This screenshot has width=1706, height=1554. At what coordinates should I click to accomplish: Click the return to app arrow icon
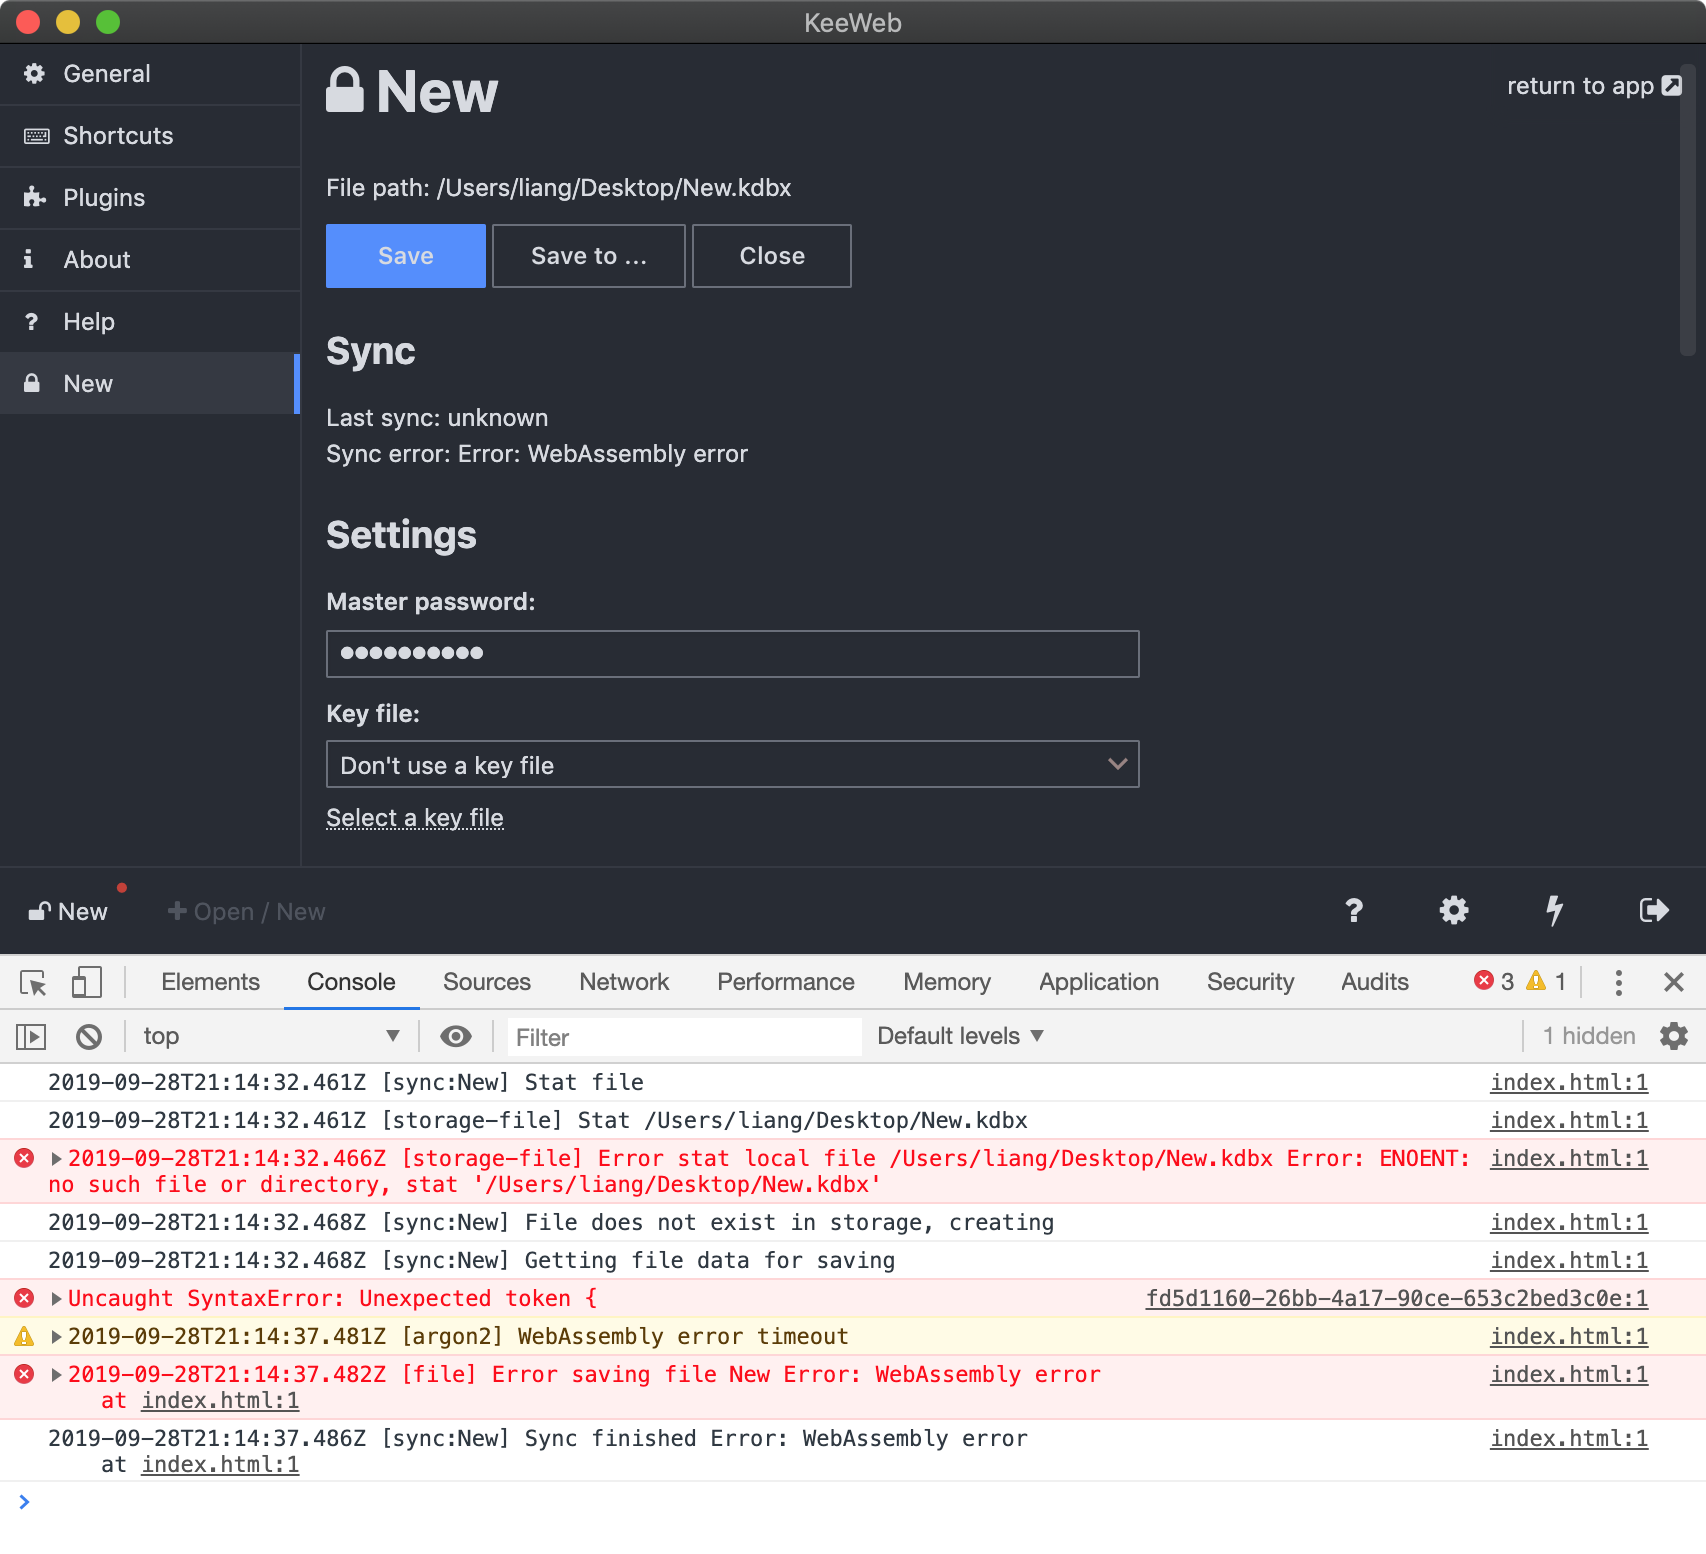(x=1672, y=86)
